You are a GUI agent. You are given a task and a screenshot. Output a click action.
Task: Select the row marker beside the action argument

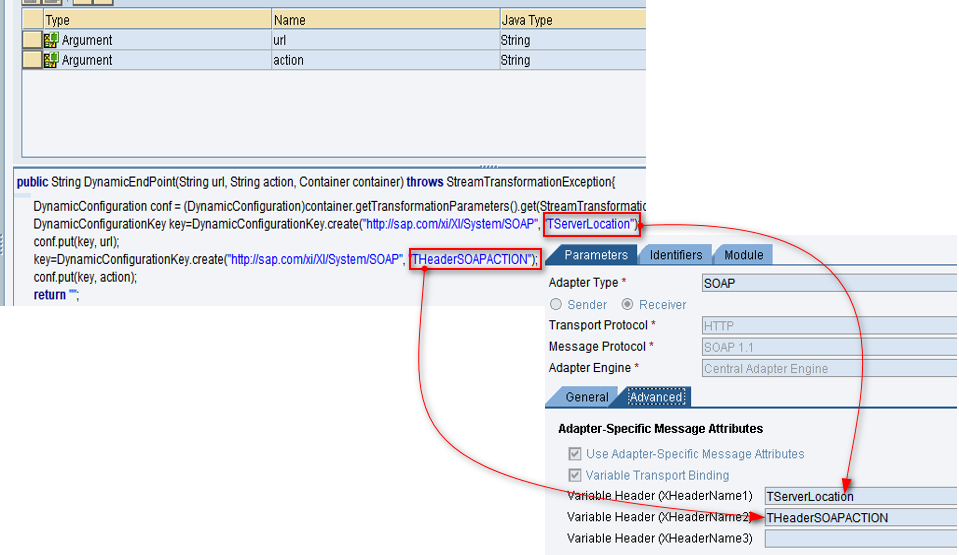click(32, 61)
